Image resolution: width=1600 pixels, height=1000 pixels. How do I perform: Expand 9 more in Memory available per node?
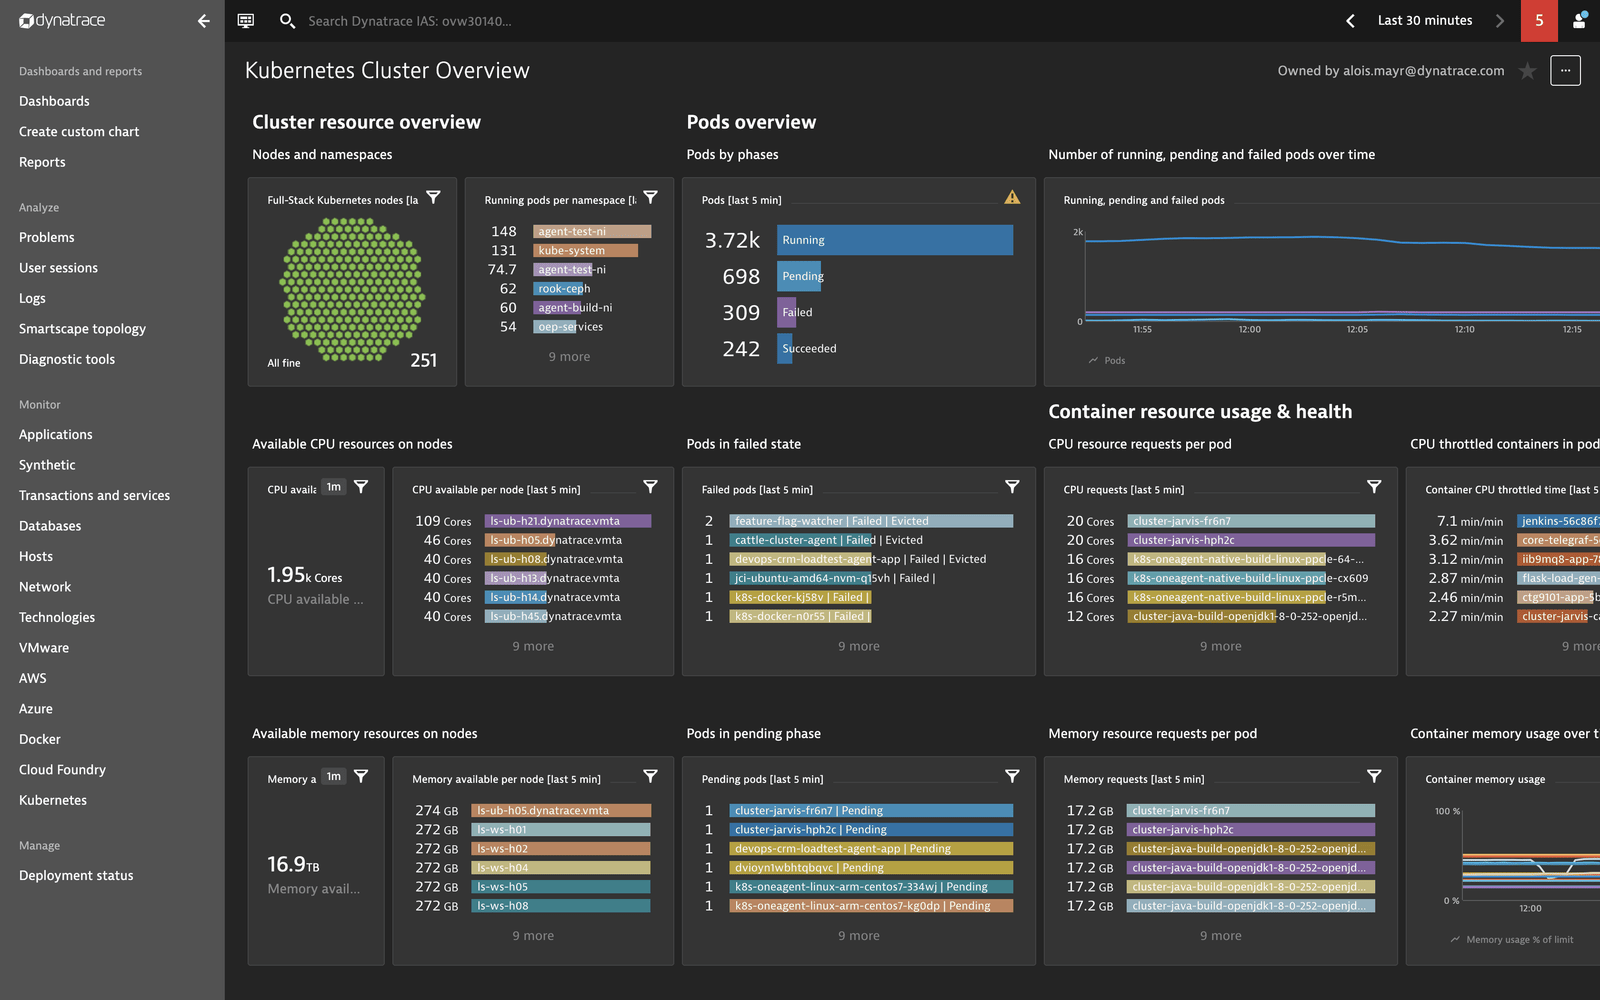click(533, 936)
